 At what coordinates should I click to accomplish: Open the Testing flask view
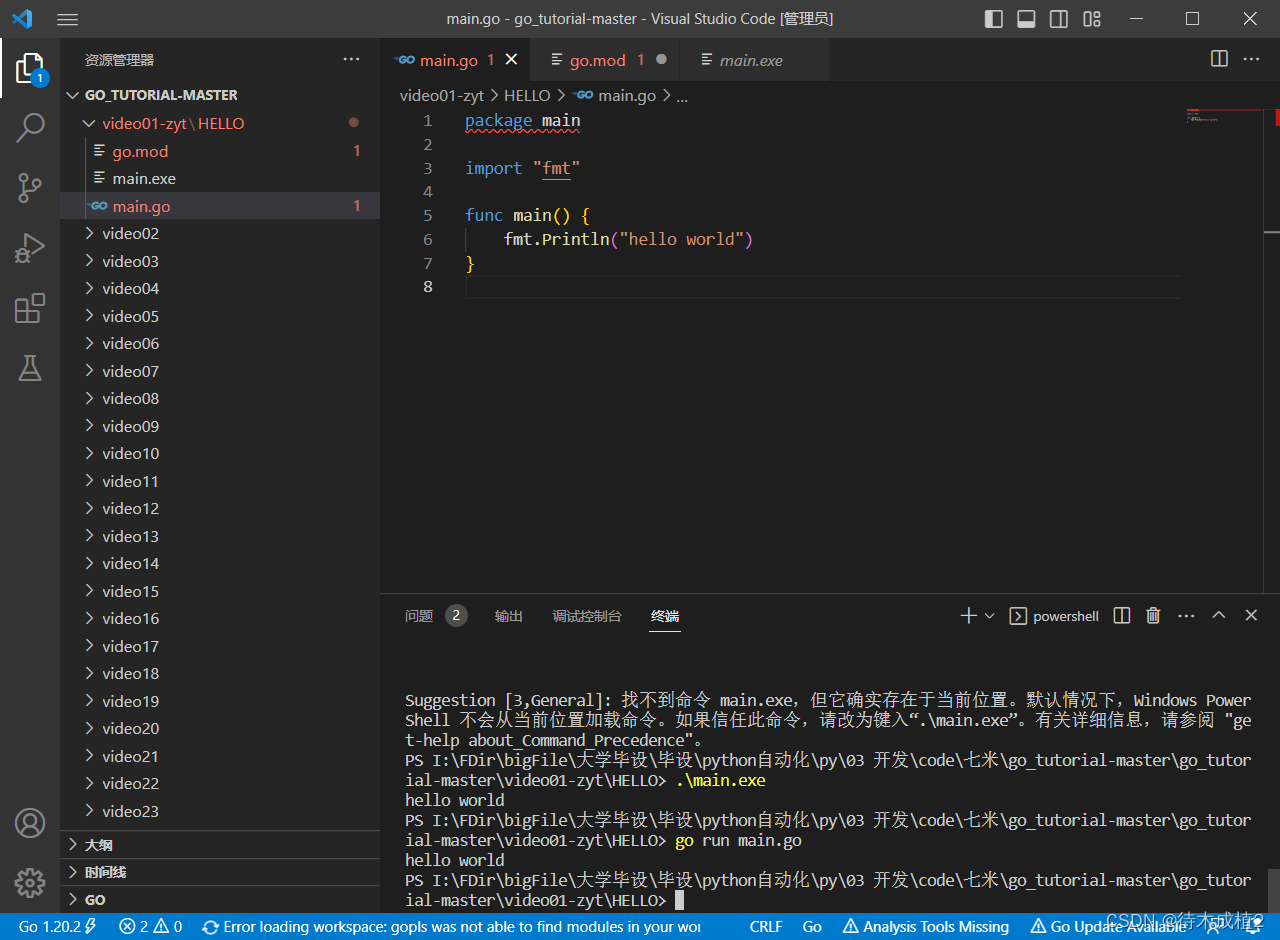tap(30, 368)
